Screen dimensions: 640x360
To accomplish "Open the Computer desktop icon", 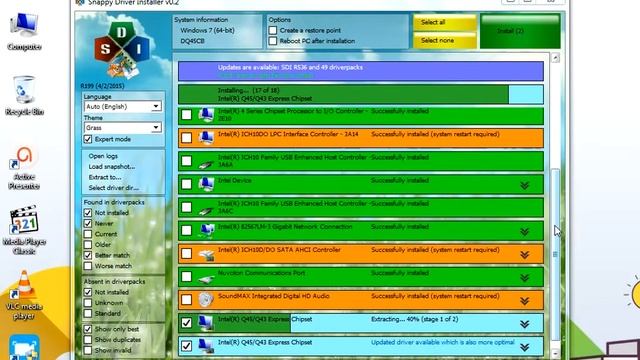I will [x=24, y=32].
